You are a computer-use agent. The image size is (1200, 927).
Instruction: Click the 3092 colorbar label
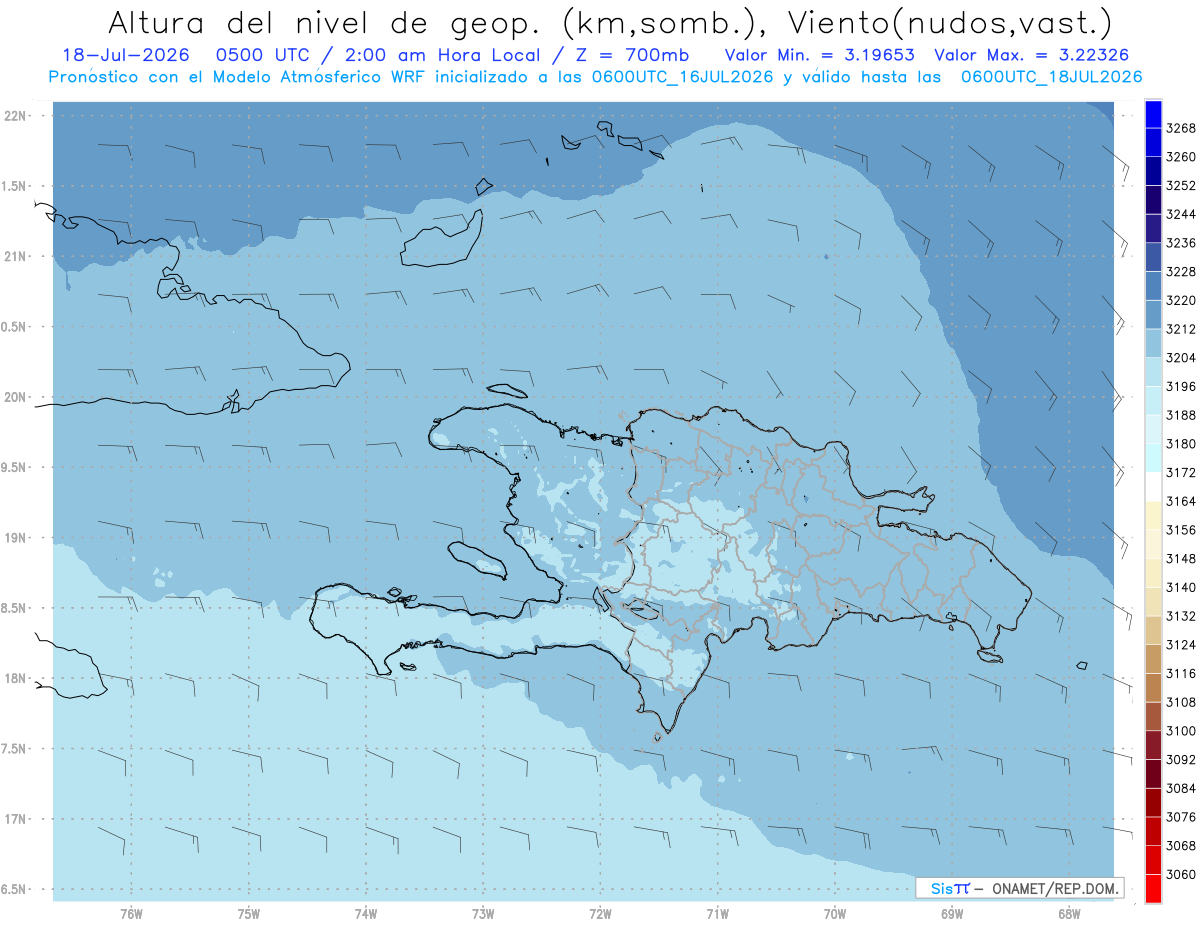1180,759
